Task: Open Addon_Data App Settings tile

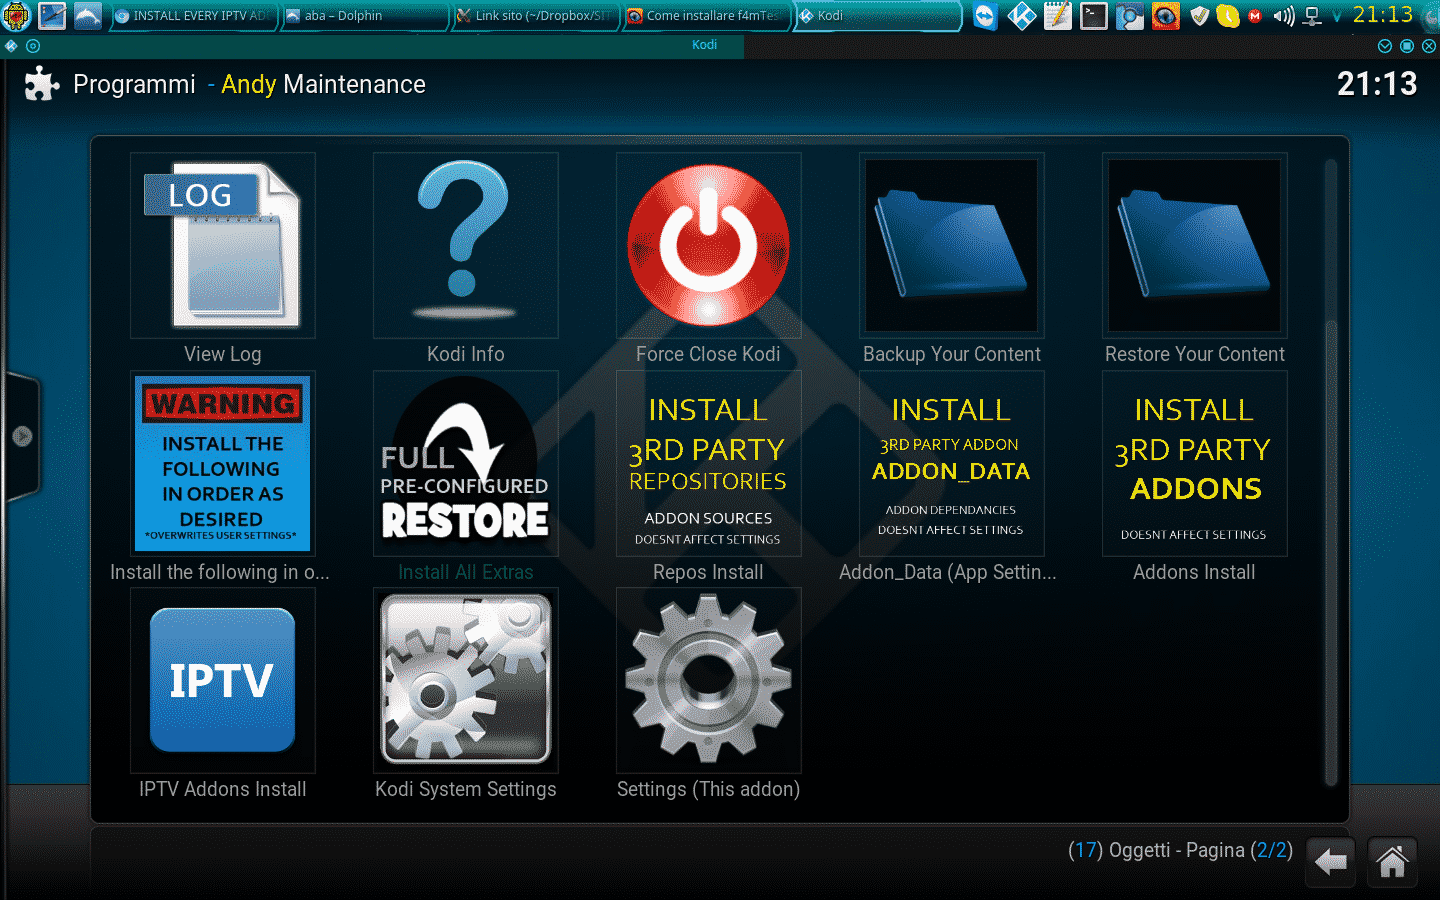Action: [952, 464]
